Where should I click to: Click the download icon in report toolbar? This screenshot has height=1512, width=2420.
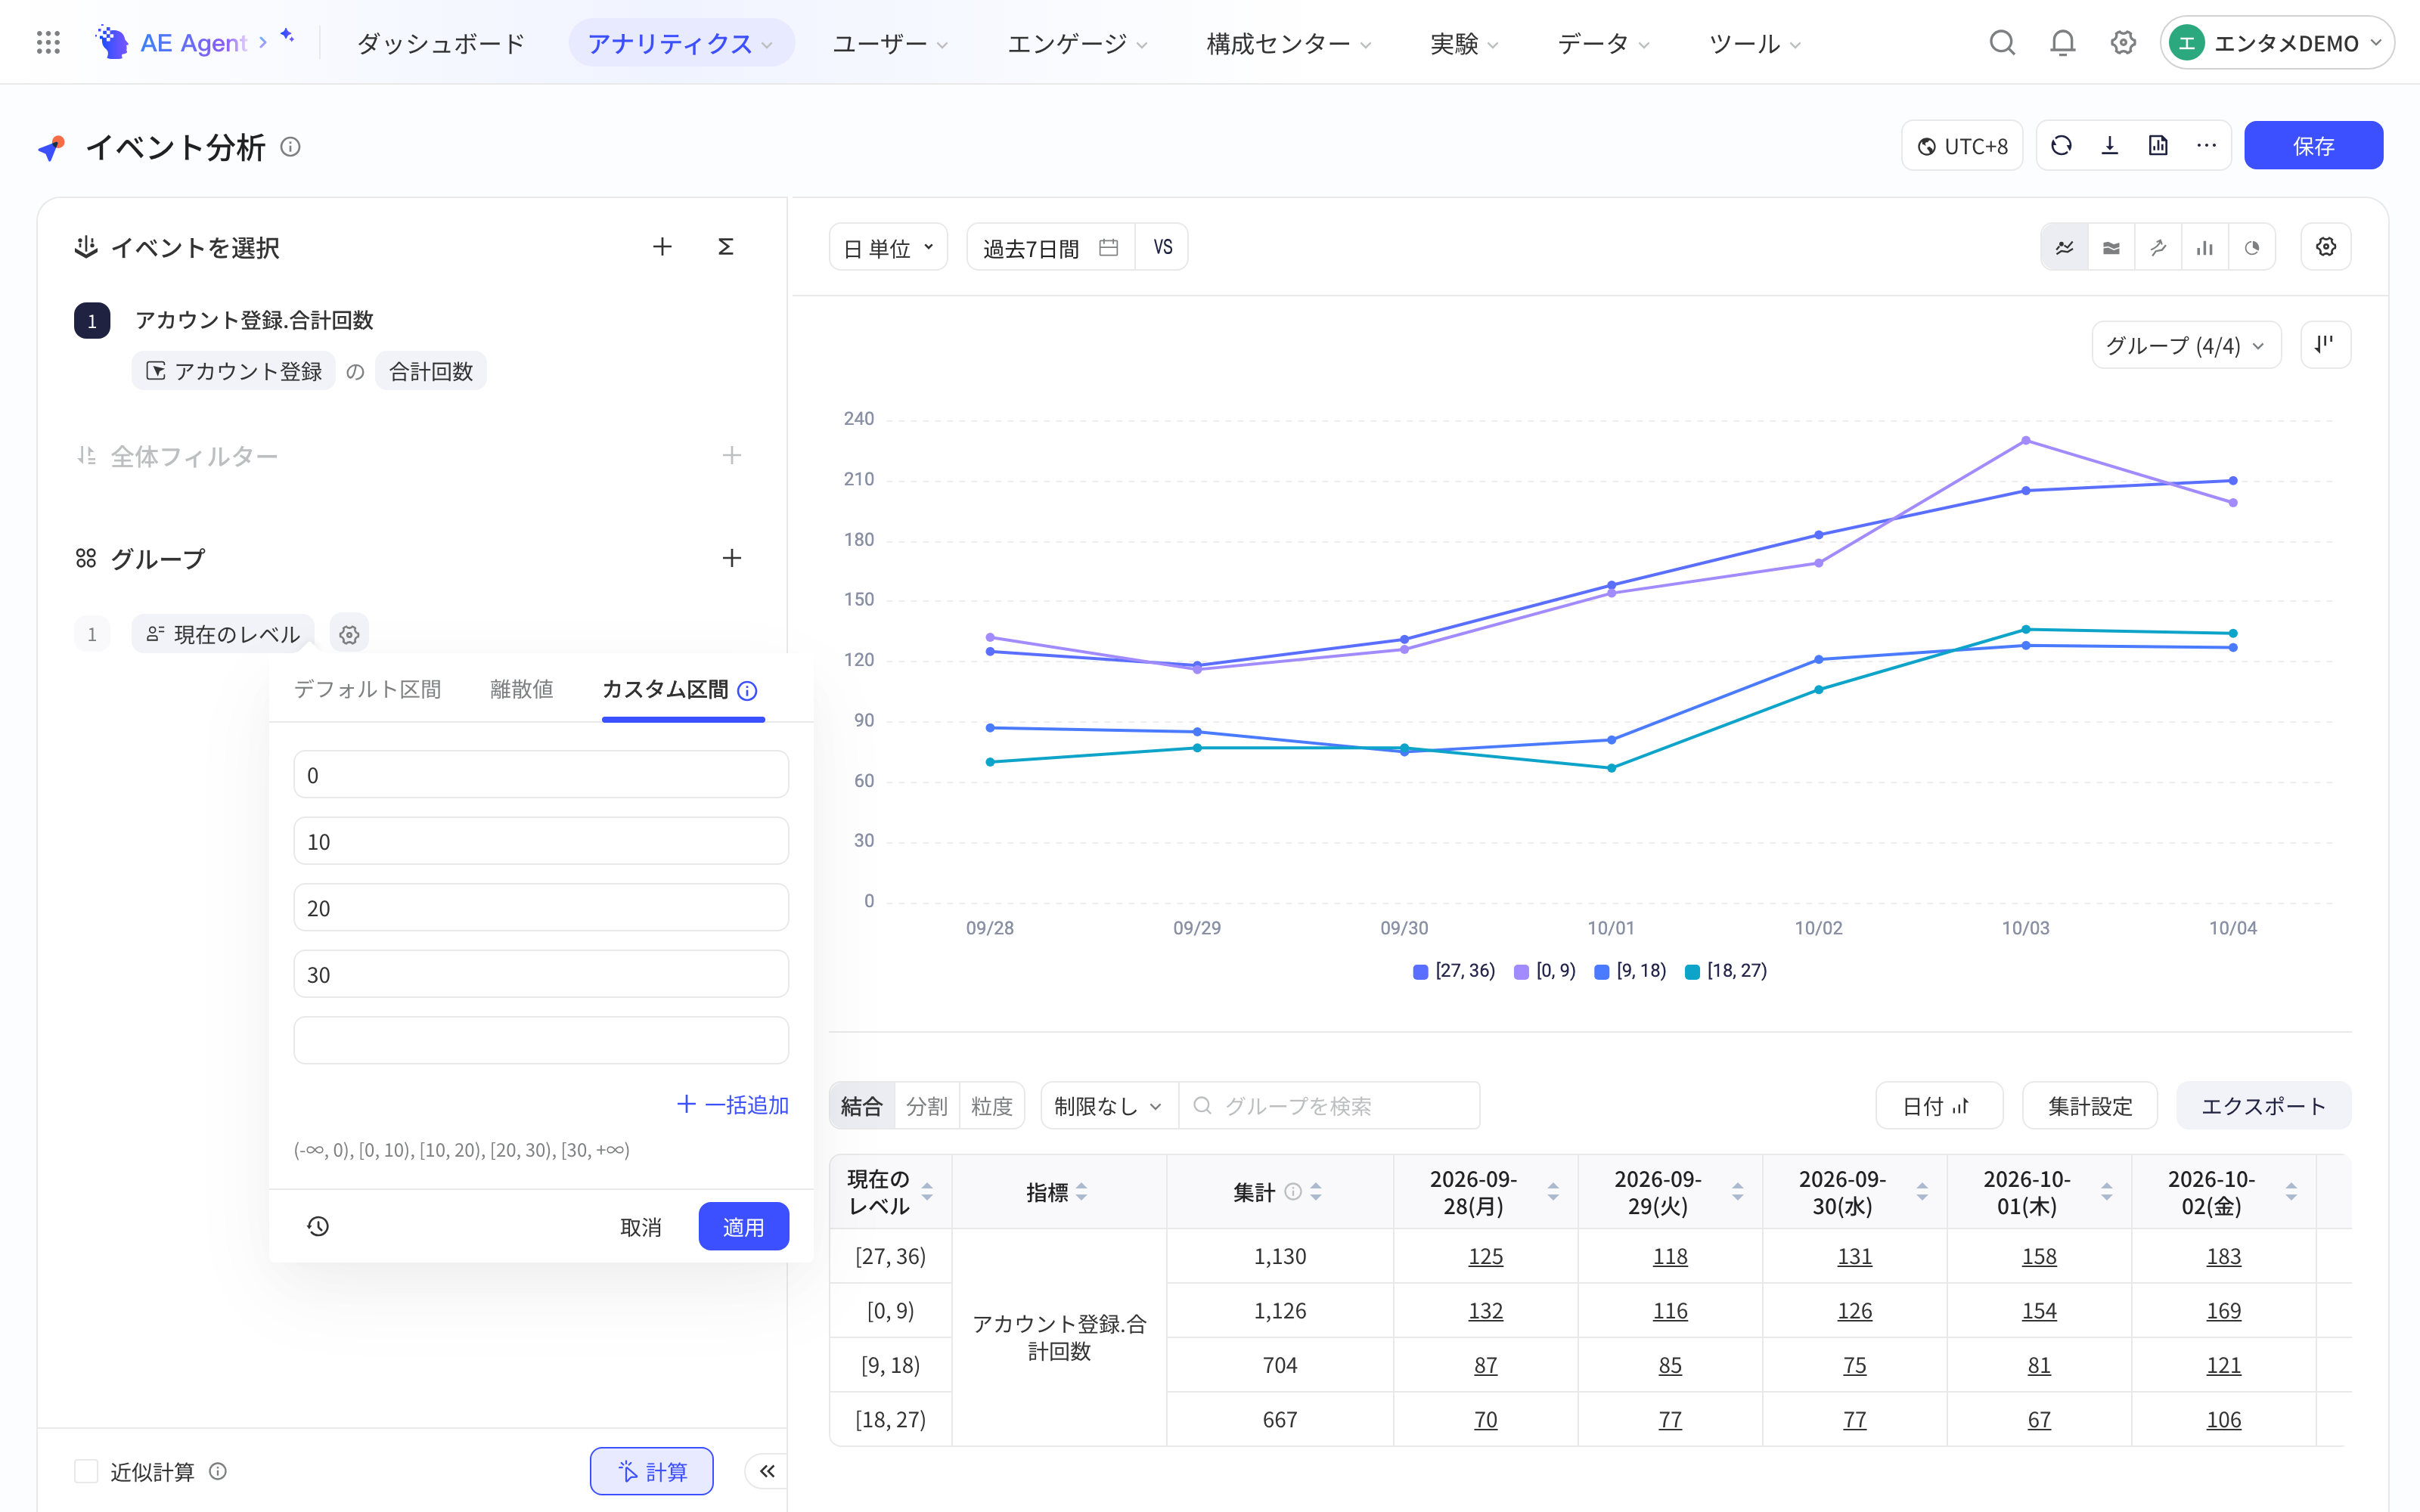[x=2110, y=146]
